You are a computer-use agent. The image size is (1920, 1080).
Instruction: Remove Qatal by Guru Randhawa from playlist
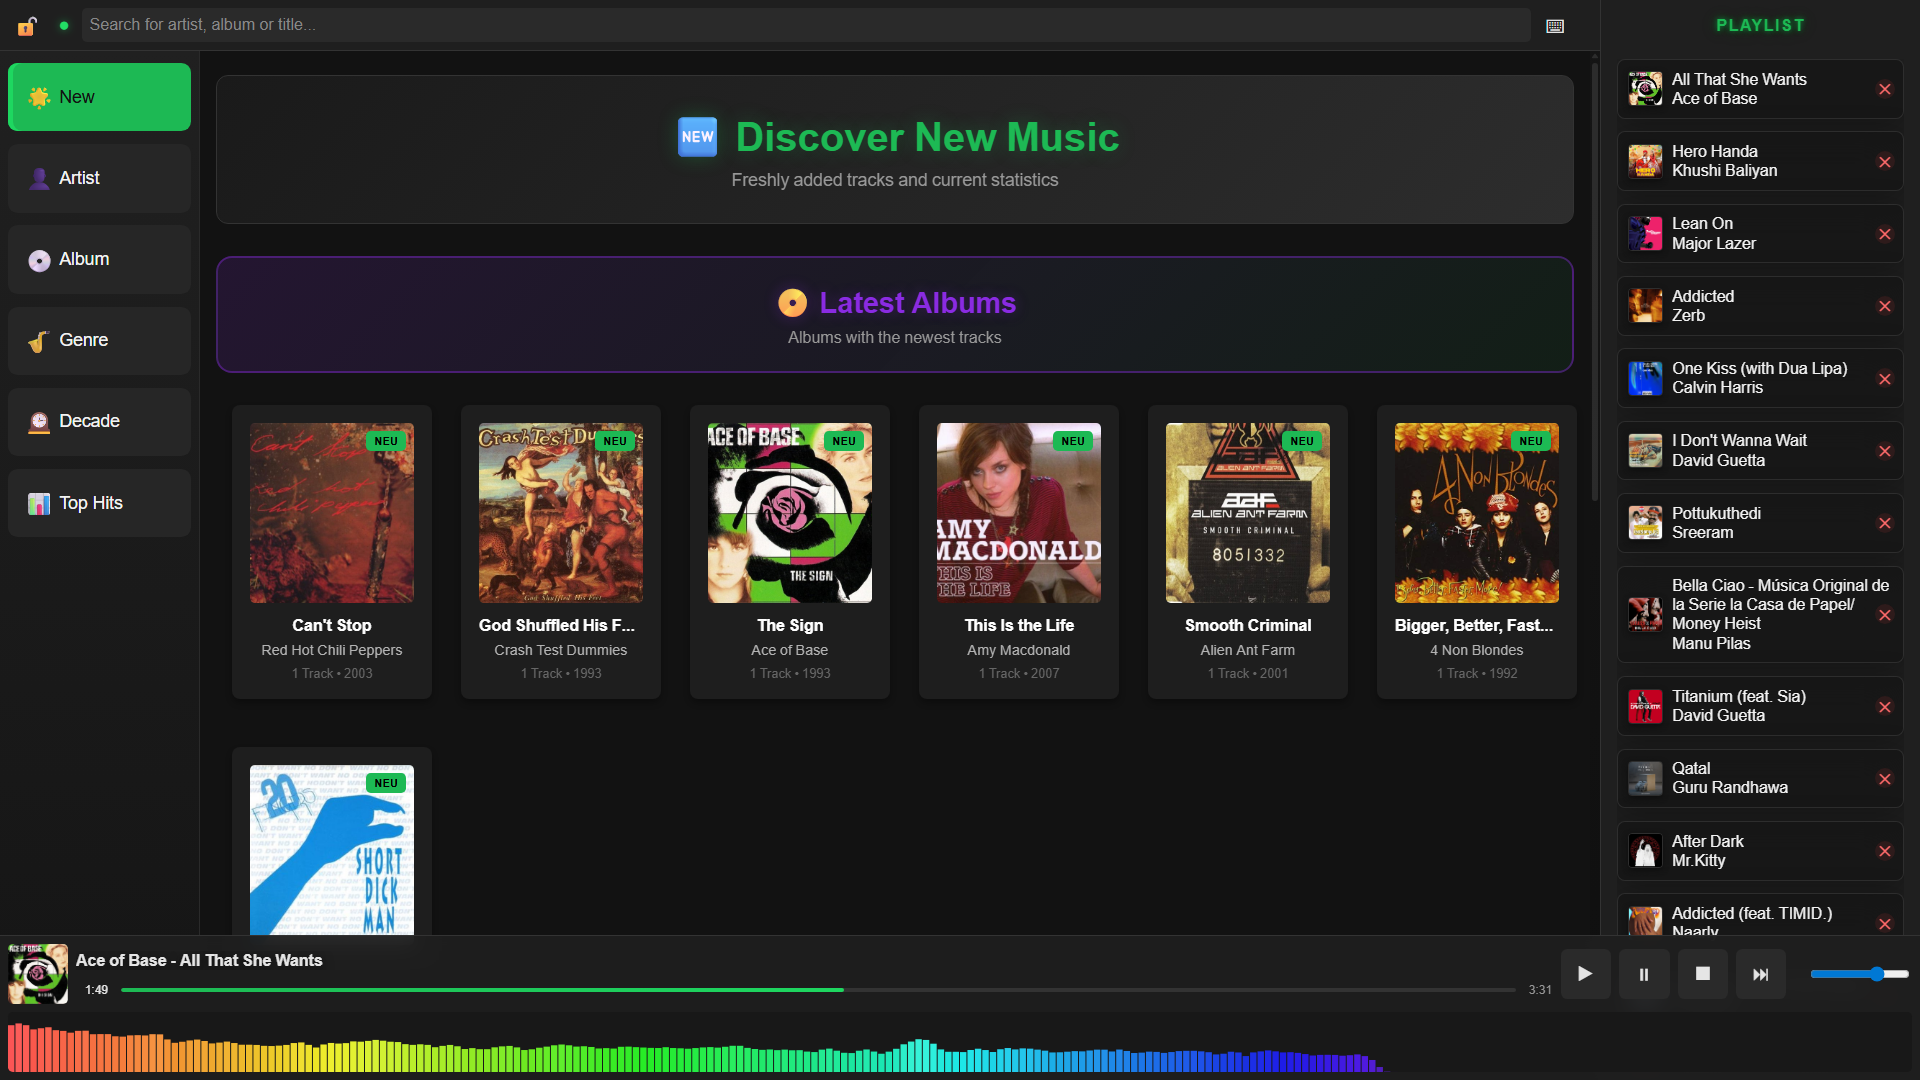pyautogui.click(x=1886, y=778)
